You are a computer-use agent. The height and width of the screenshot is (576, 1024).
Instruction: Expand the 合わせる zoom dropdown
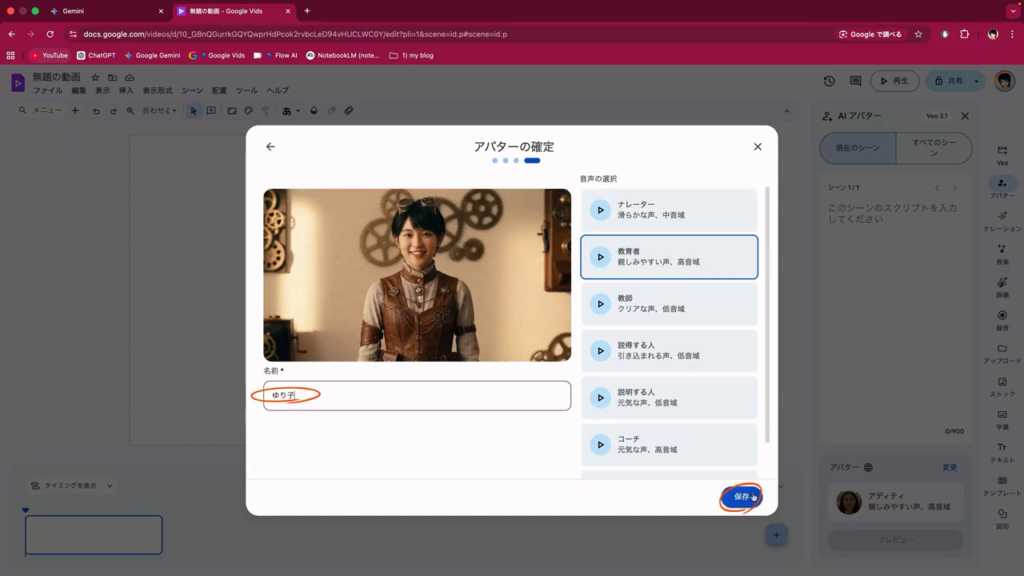[x=159, y=111]
